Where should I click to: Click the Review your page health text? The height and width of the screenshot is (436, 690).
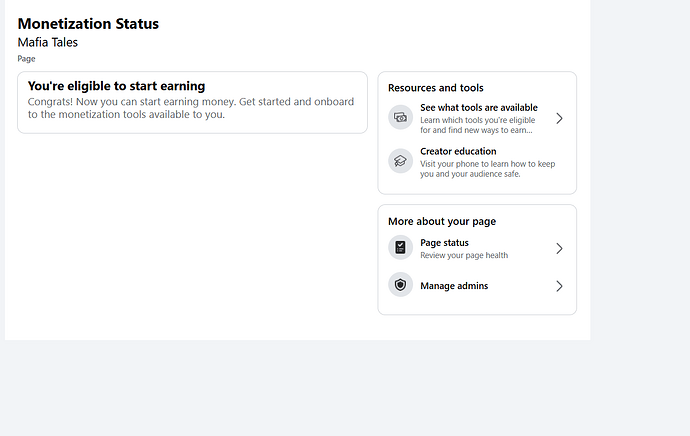coord(464,255)
